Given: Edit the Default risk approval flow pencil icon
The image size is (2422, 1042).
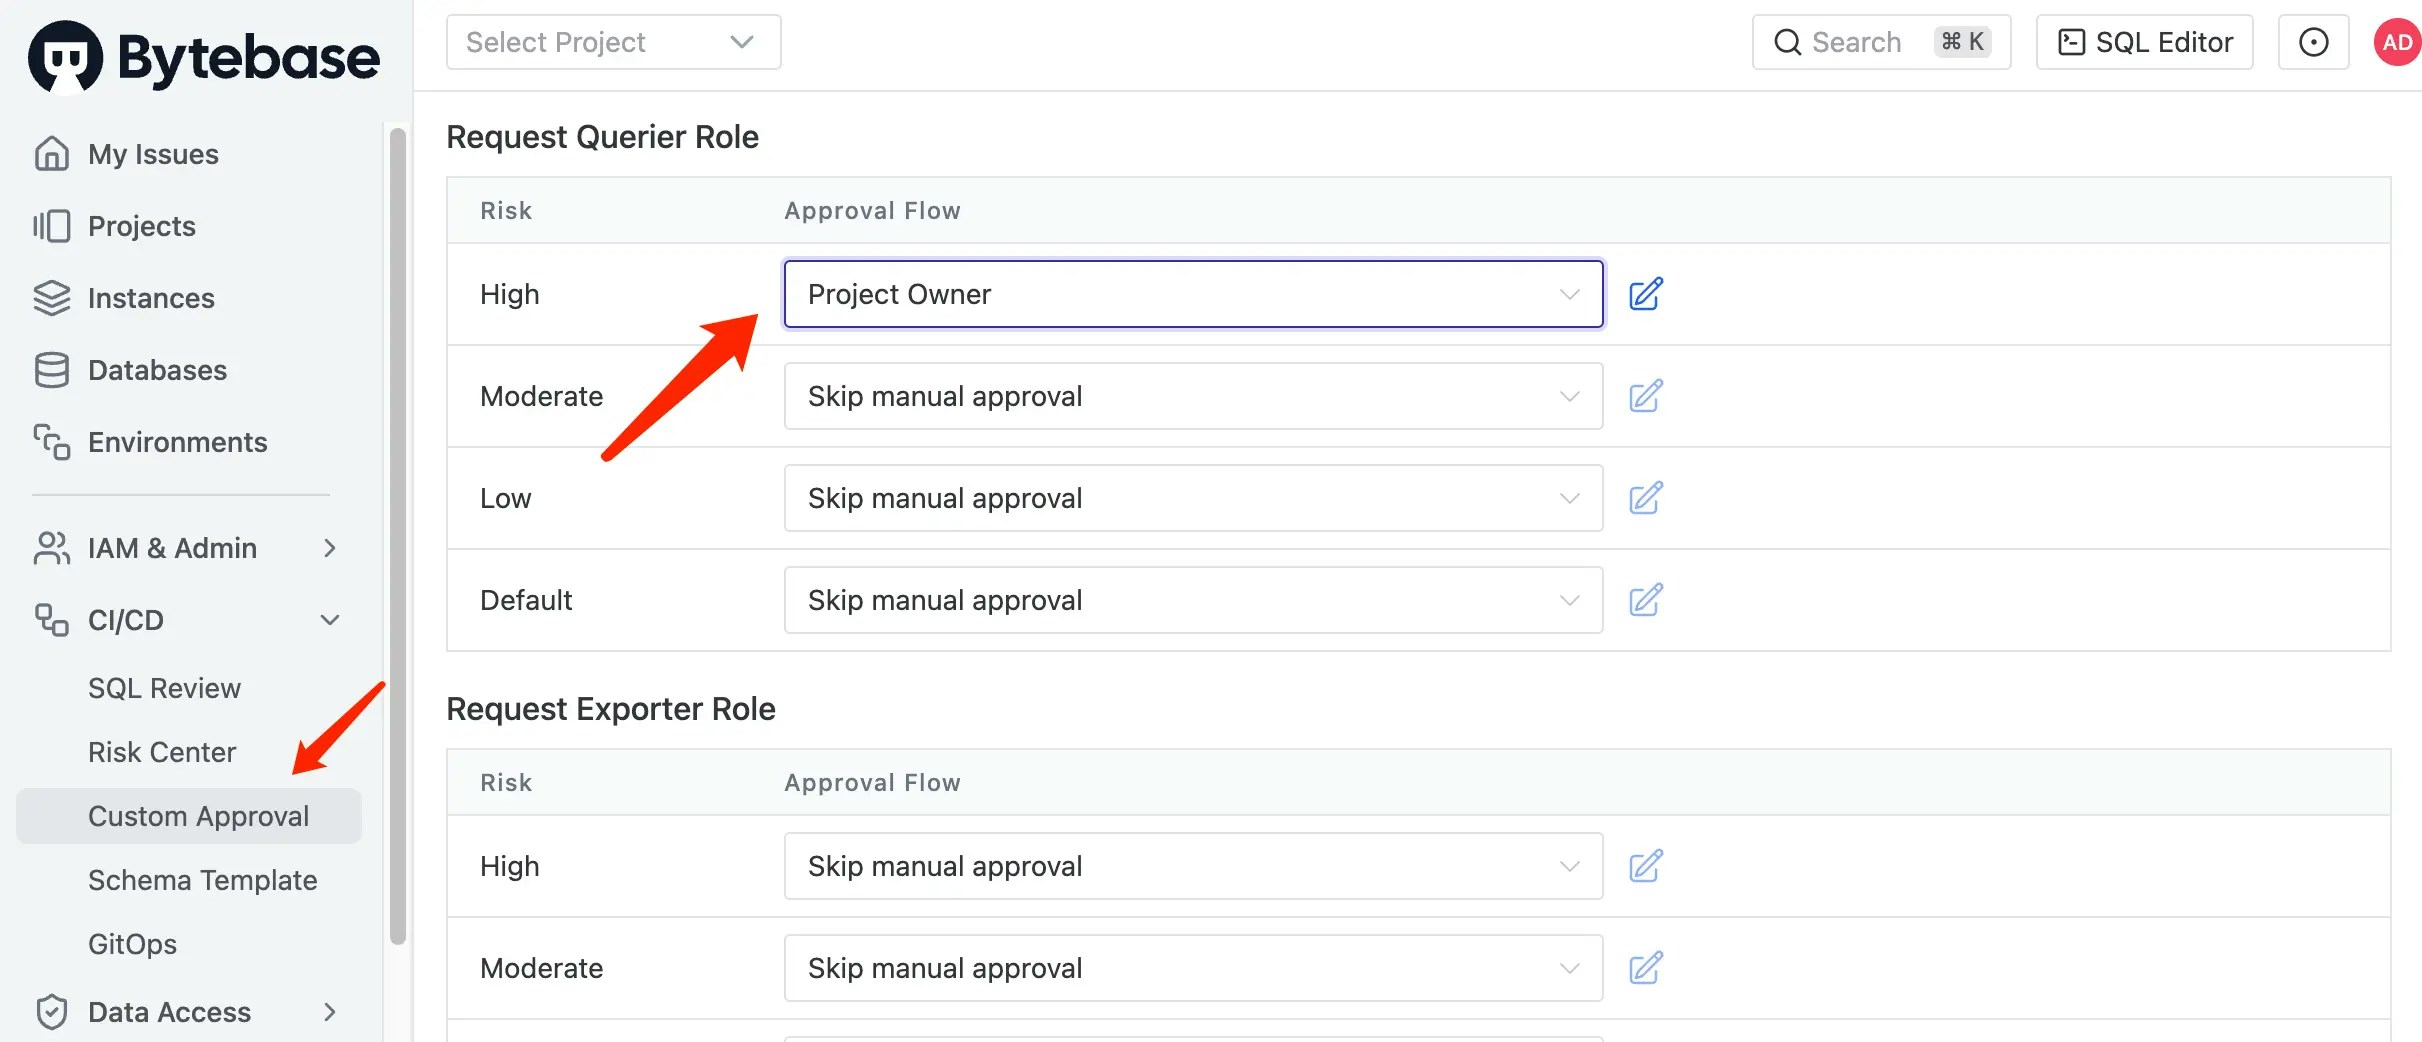Looking at the screenshot, I should (x=1645, y=600).
